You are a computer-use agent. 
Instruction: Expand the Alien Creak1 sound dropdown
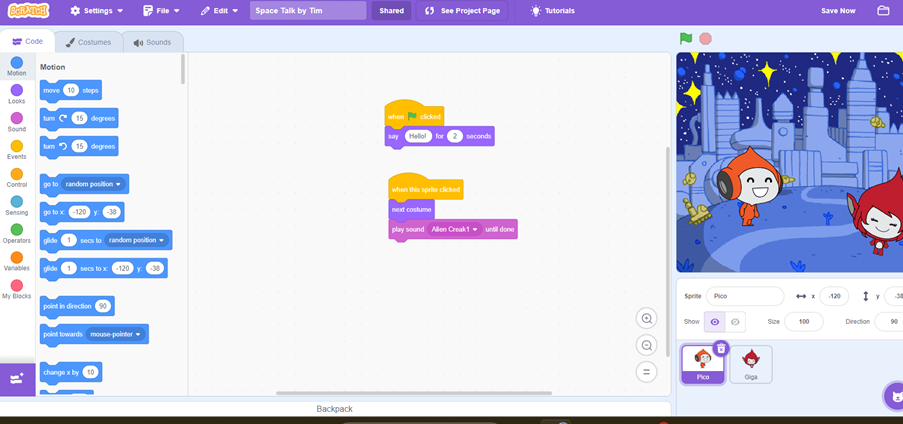[x=475, y=229]
